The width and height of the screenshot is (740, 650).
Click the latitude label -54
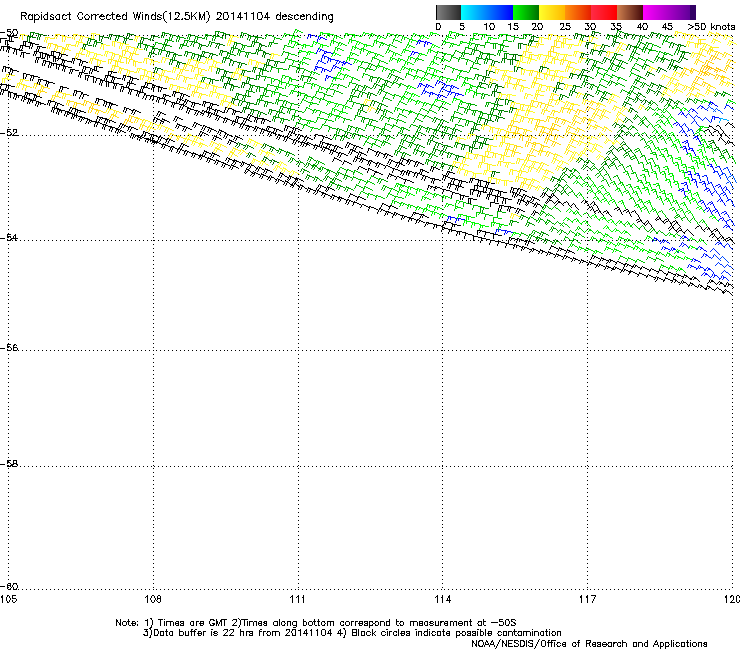[9, 237]
